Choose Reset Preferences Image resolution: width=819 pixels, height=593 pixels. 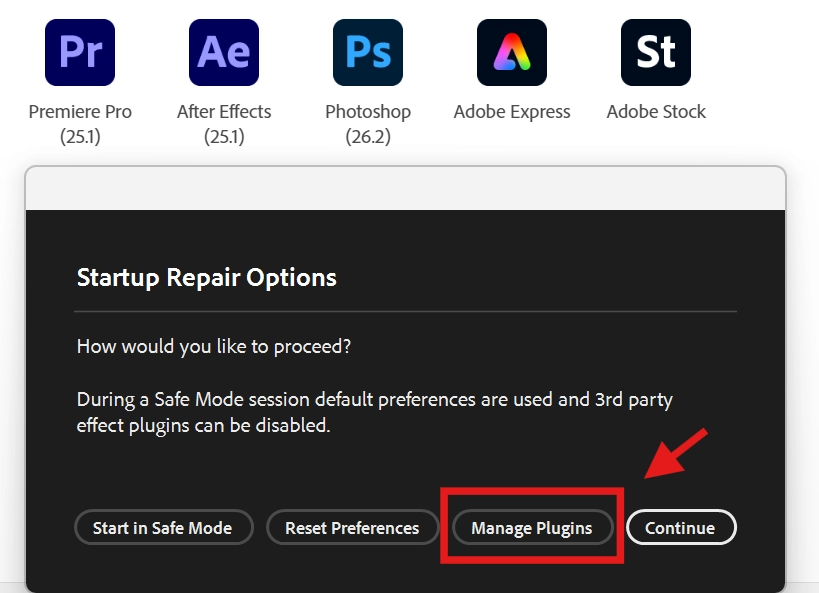coord(353,528)
